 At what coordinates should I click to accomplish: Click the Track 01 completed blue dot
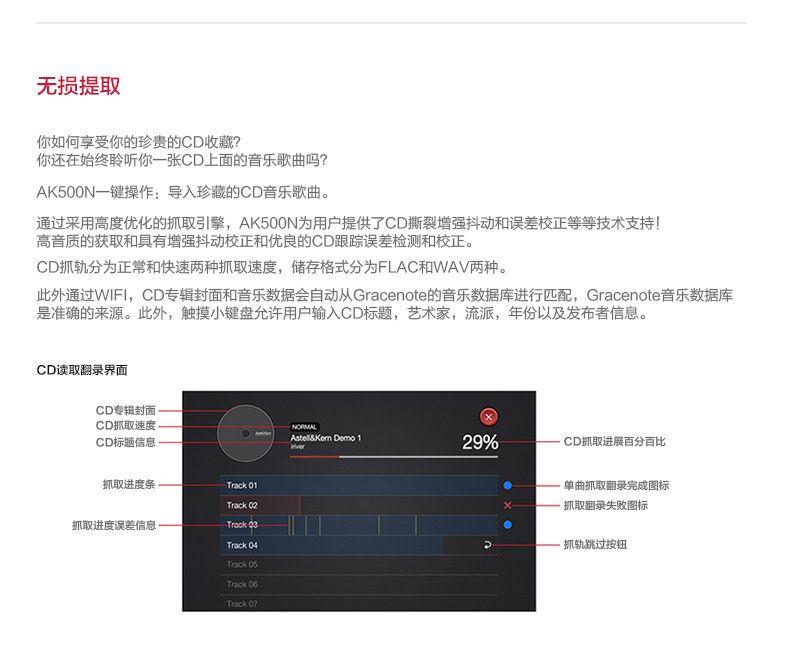pyautogui.click(x=507, y=485)
